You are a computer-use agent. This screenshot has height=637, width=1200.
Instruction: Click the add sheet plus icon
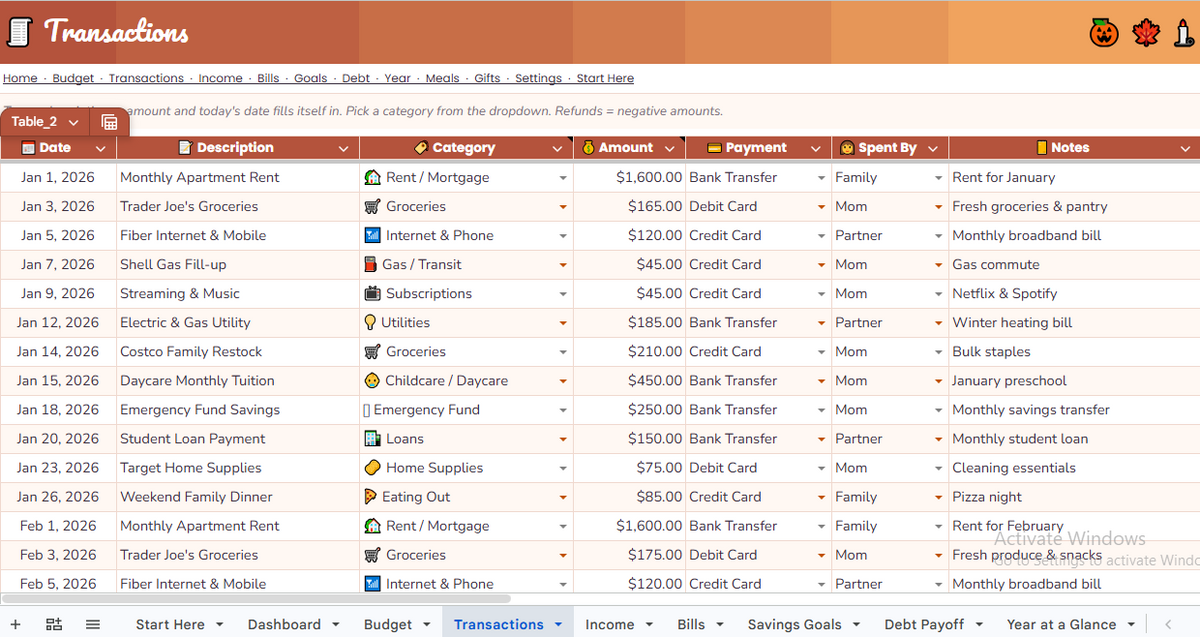[x=15, y=624]
